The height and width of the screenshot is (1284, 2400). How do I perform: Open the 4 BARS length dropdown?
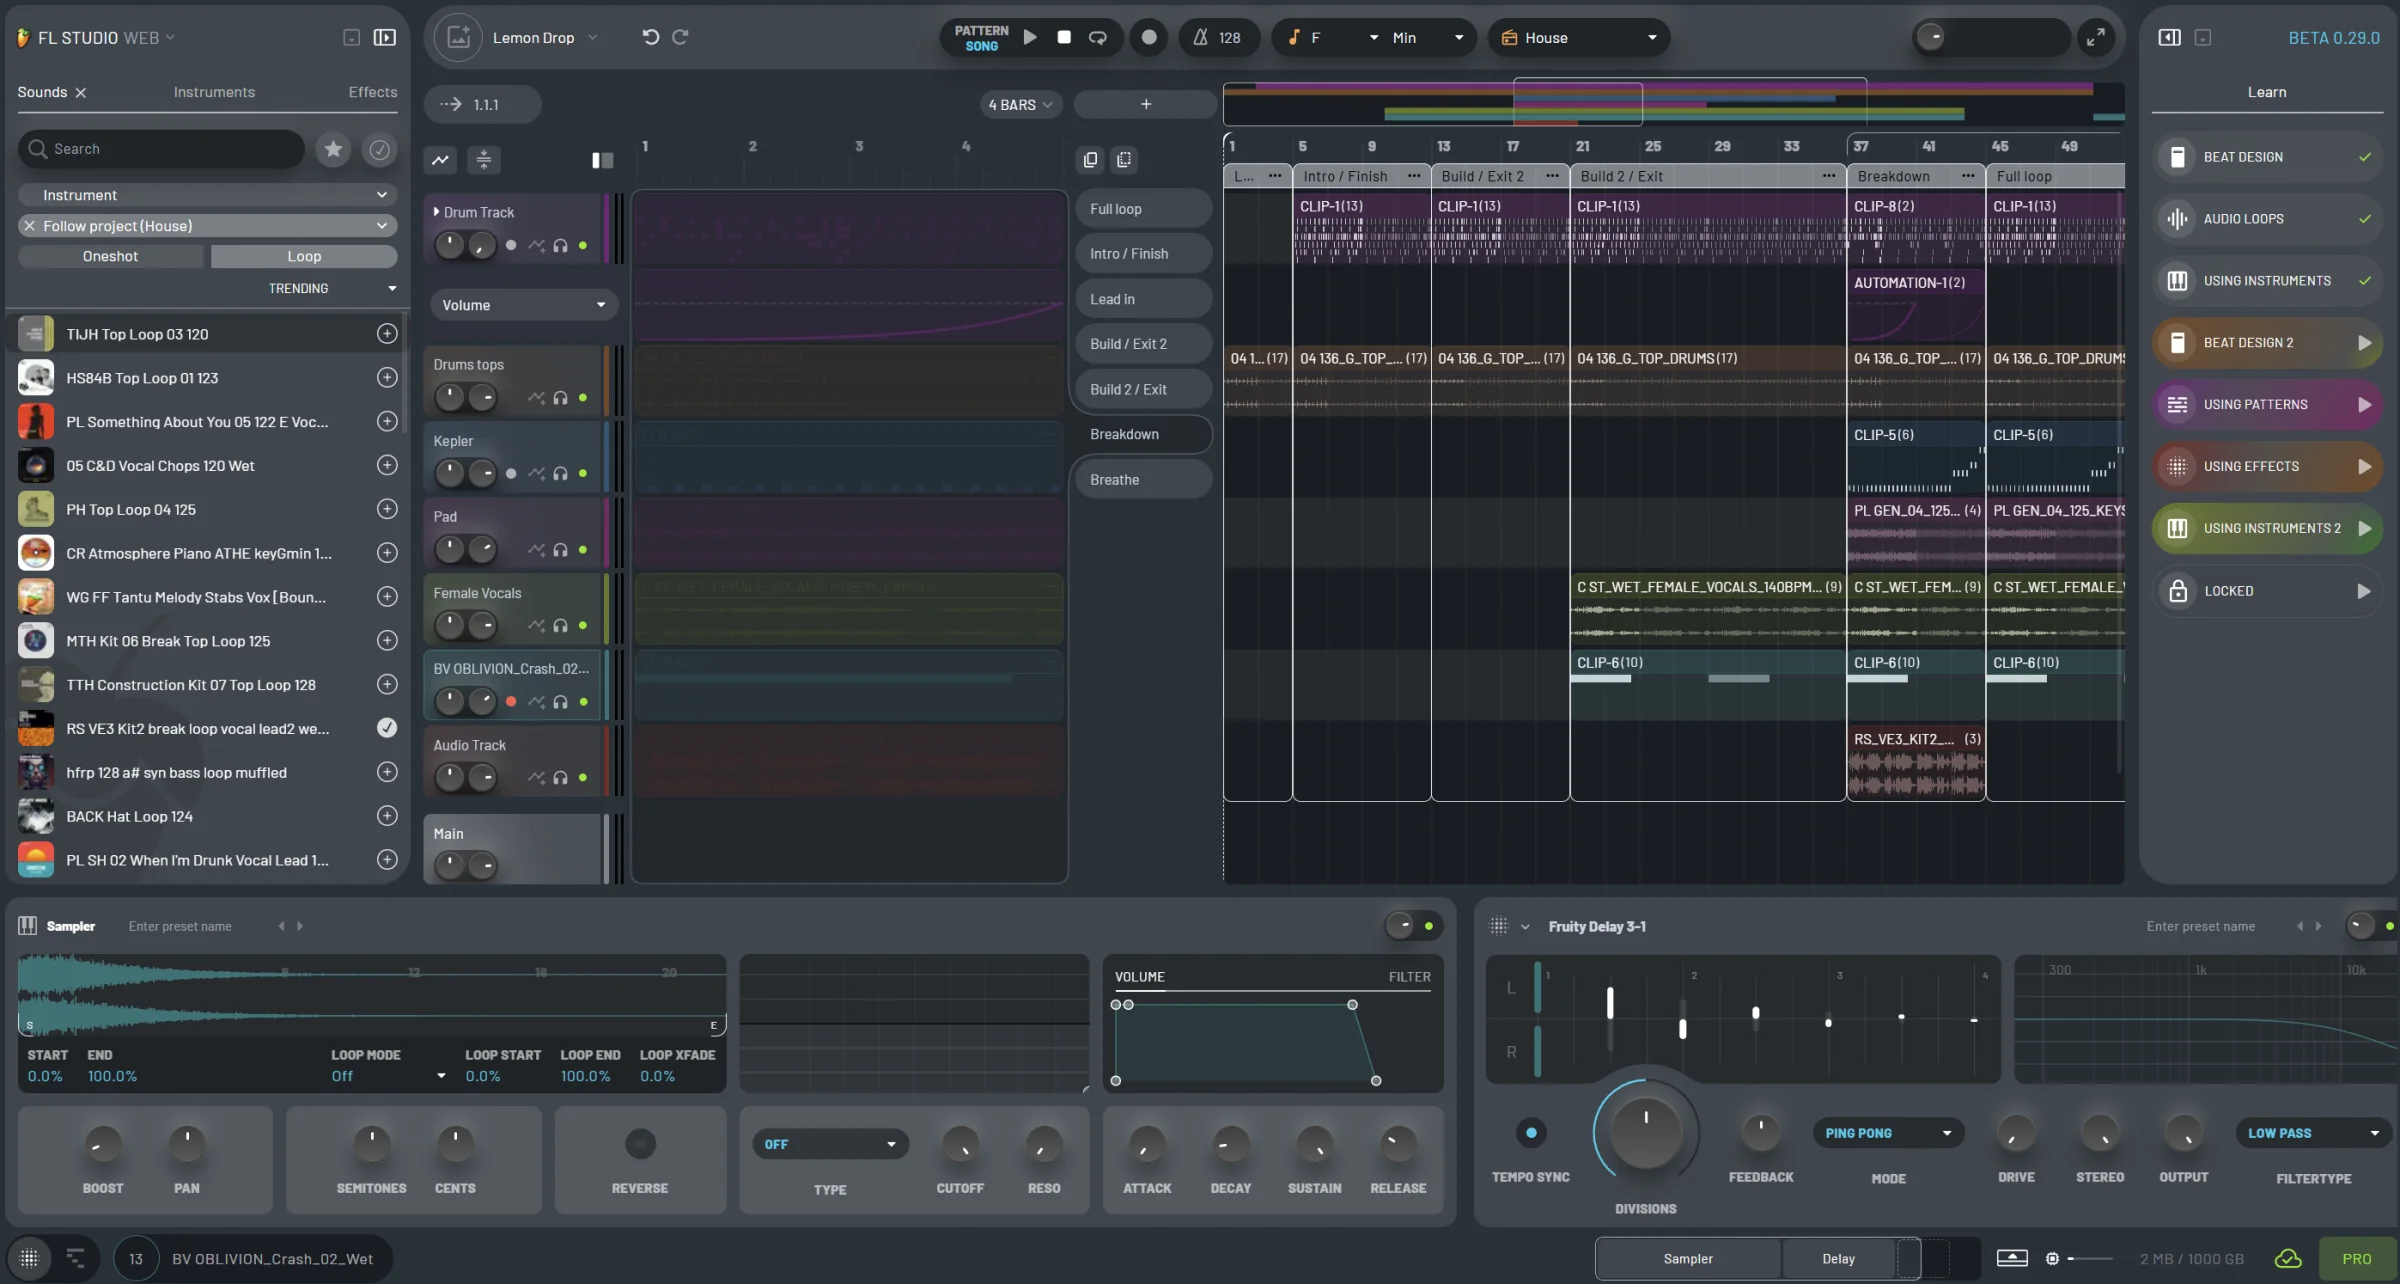tap(1020, 104)
